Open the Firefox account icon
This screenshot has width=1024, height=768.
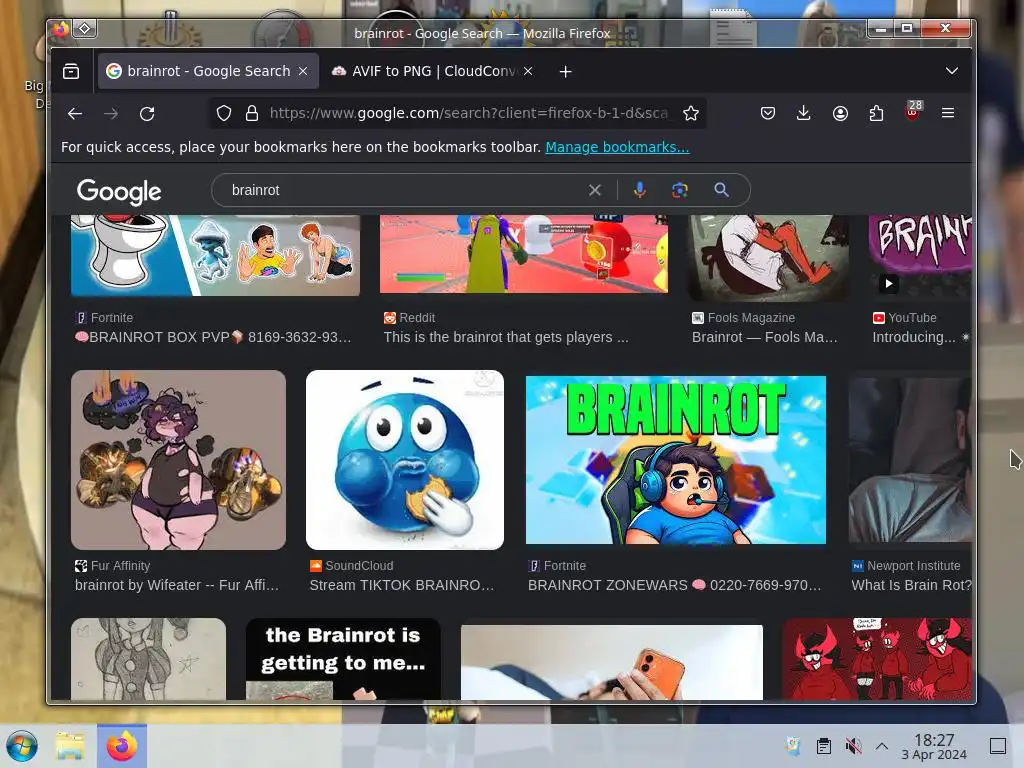[x=840, y=114]
